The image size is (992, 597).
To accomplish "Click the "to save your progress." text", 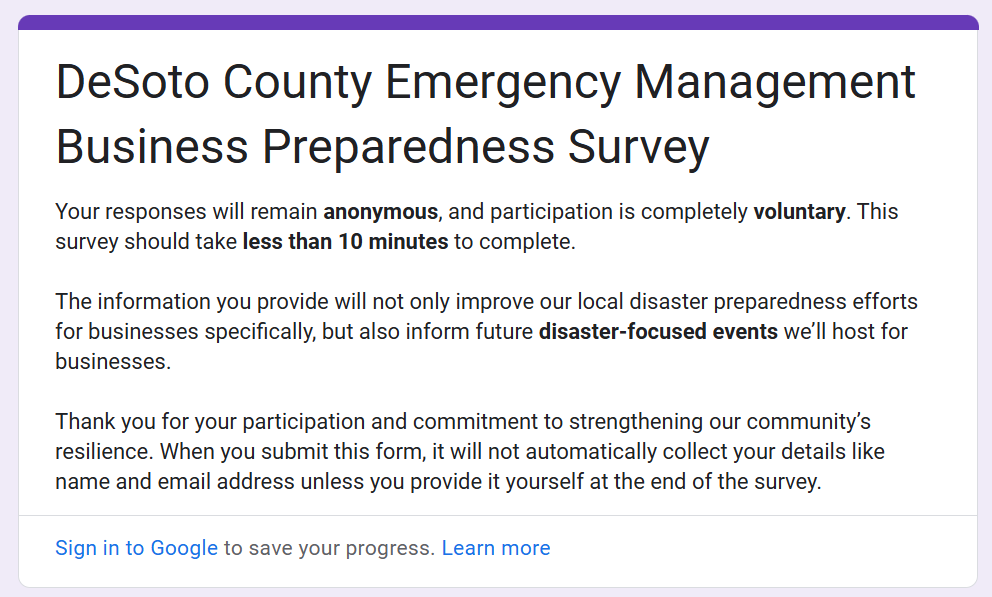I will pos(329,548).
